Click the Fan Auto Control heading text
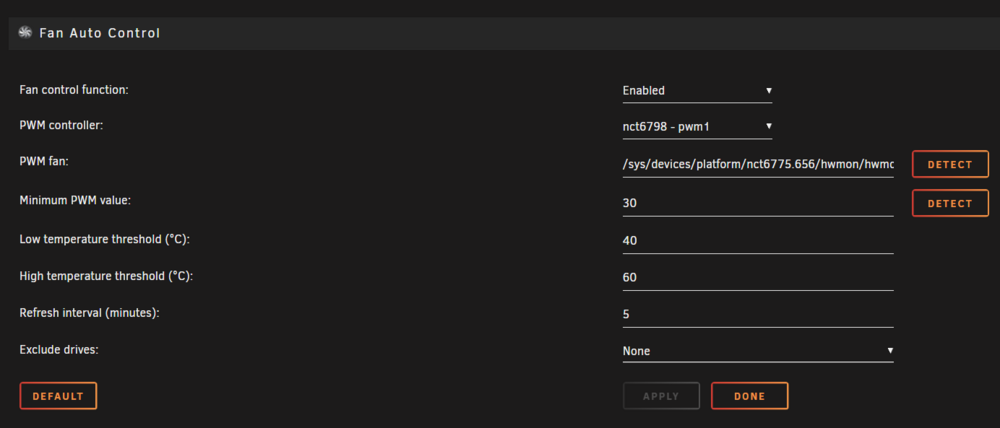This screenshot has height=428, width=1000. click(x=99, y=33)
